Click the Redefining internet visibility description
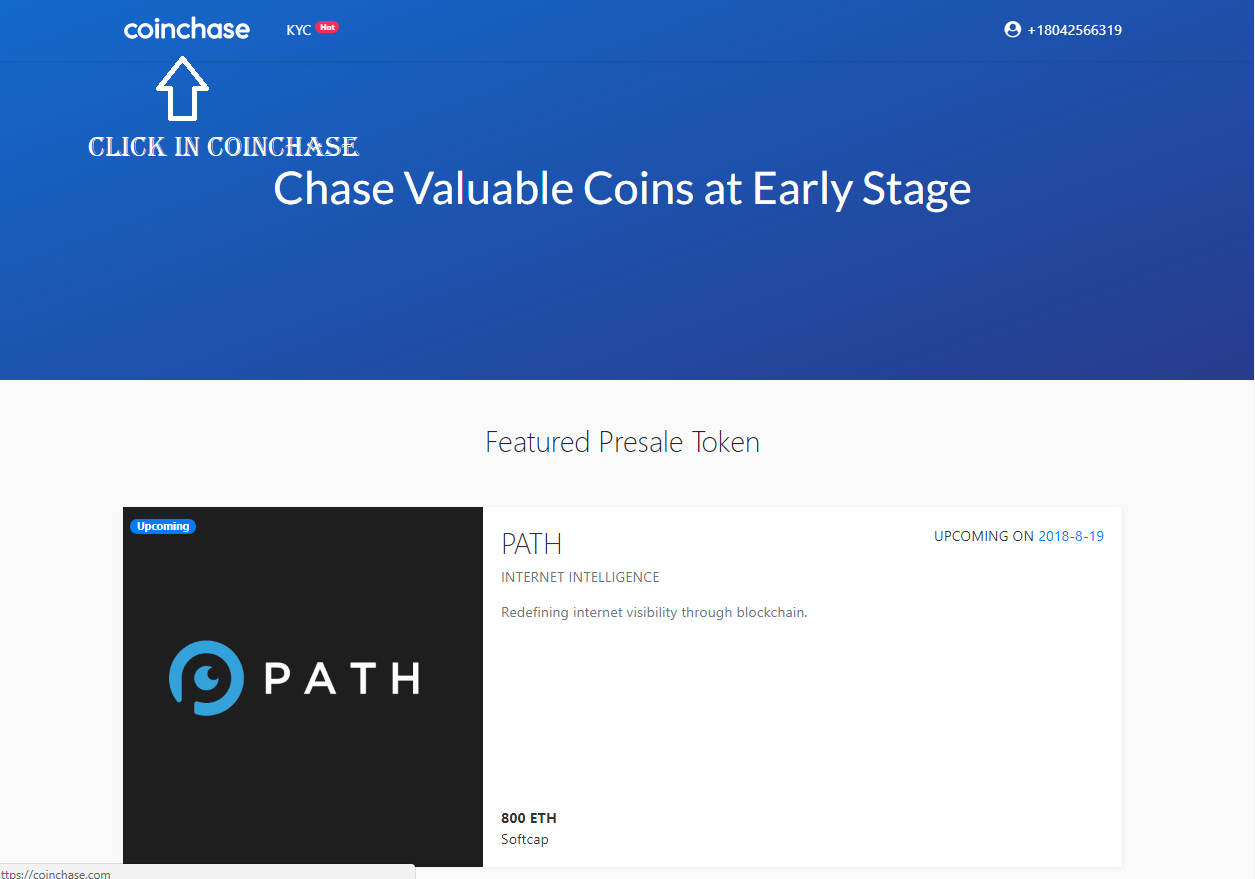This screenshot has width=1255, height=879. [x=654, y=612]
